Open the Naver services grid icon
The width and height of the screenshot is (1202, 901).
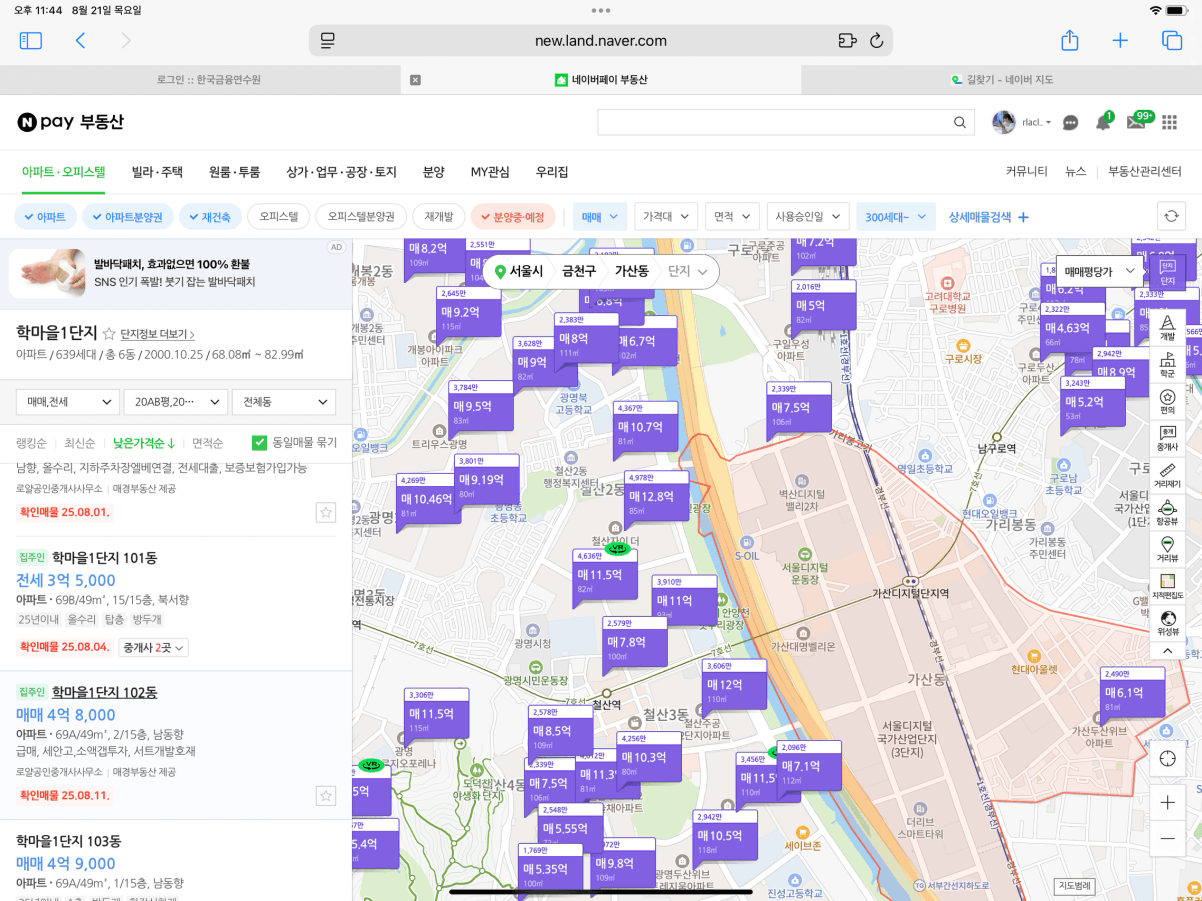click(x=1169, y=122)
